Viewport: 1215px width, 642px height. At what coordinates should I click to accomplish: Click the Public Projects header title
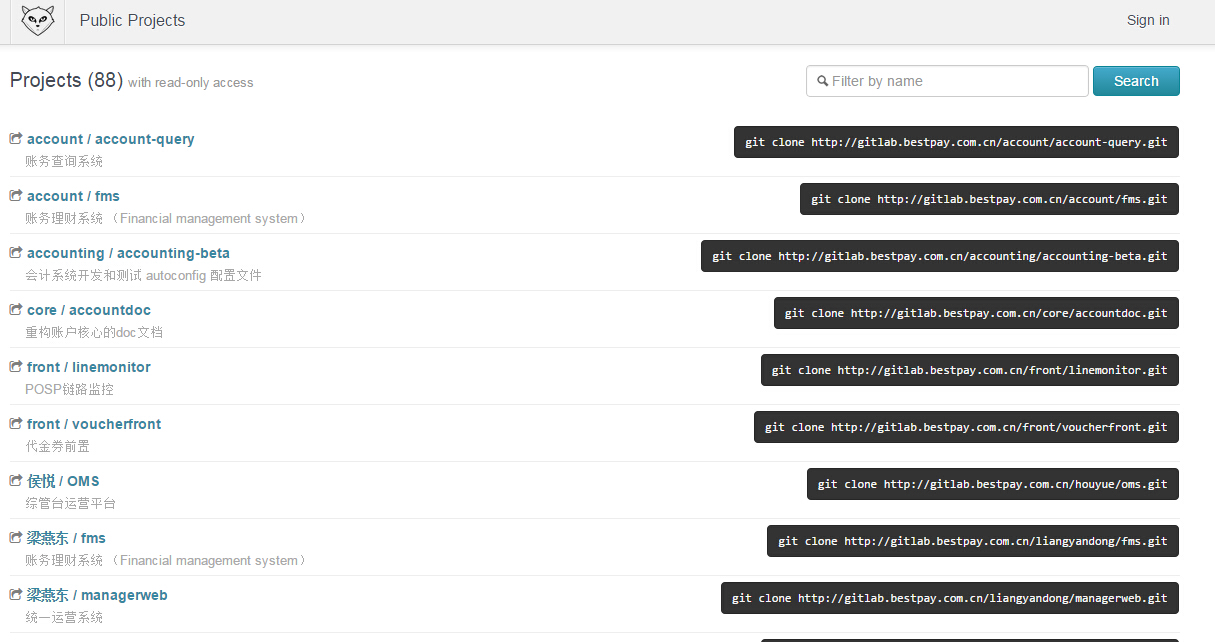(132, 20)
